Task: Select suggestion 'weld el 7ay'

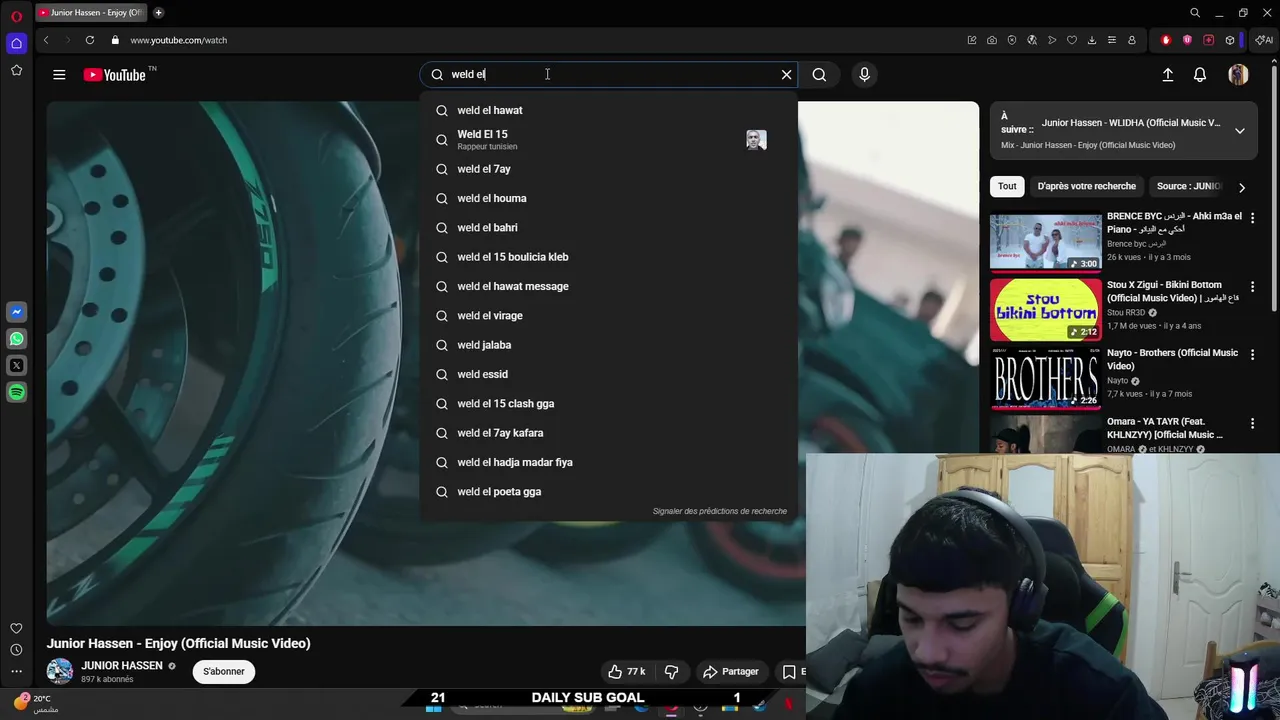Action: 609,169
